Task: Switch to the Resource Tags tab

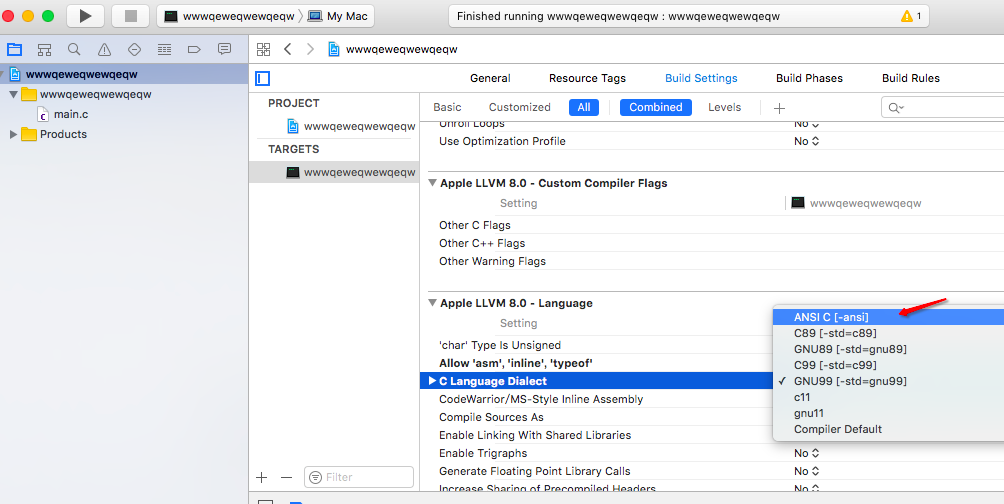Action: (x=587, y=78)
